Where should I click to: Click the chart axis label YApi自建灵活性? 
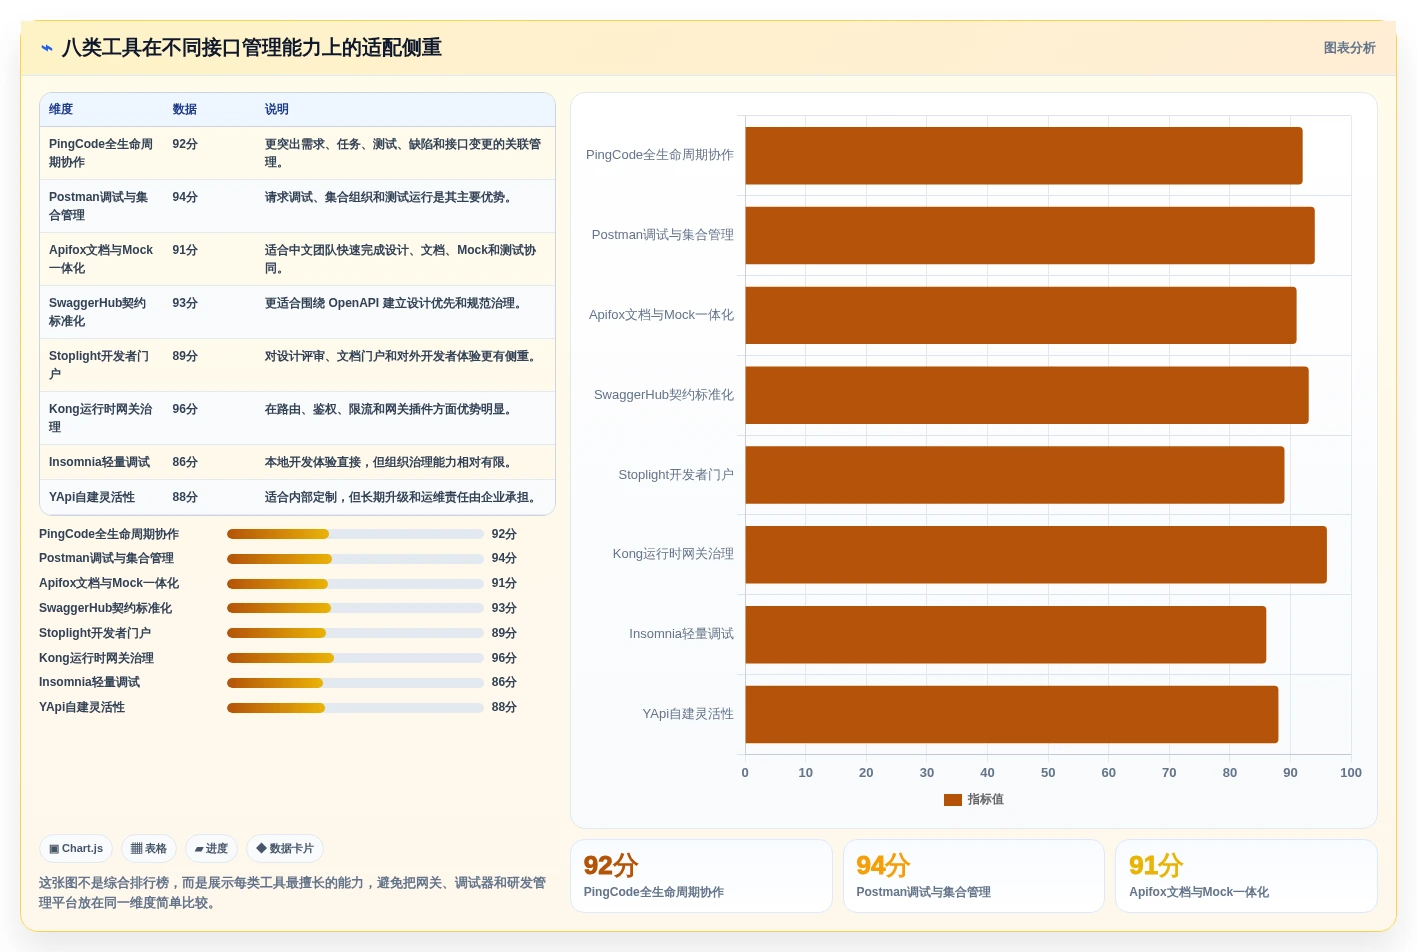click(x=688, y=714)
